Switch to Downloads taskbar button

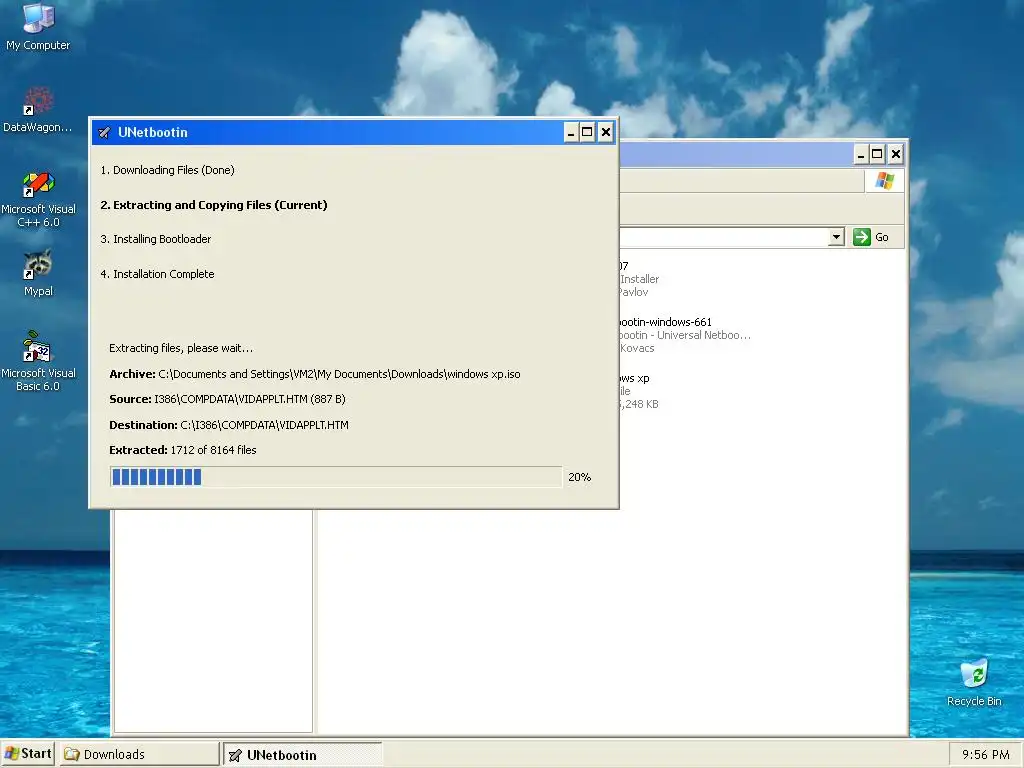(x=140, y=754)
